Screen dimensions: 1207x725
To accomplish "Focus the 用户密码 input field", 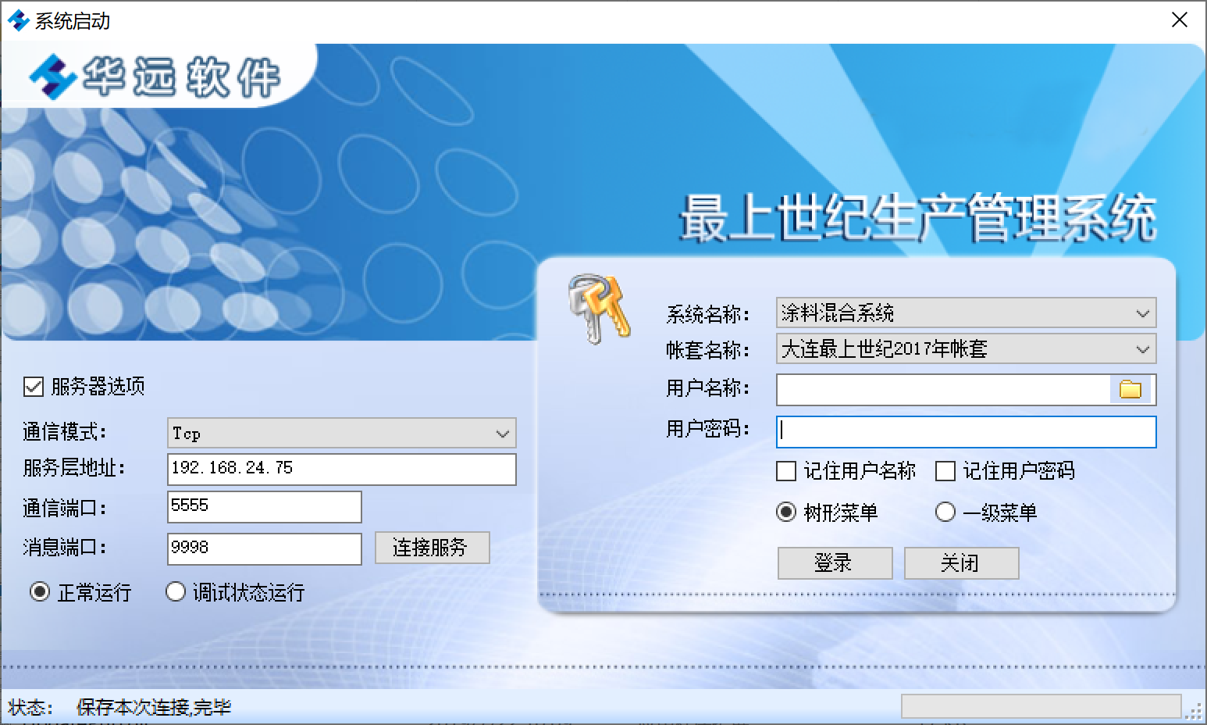I will click(x=965, y=431).
